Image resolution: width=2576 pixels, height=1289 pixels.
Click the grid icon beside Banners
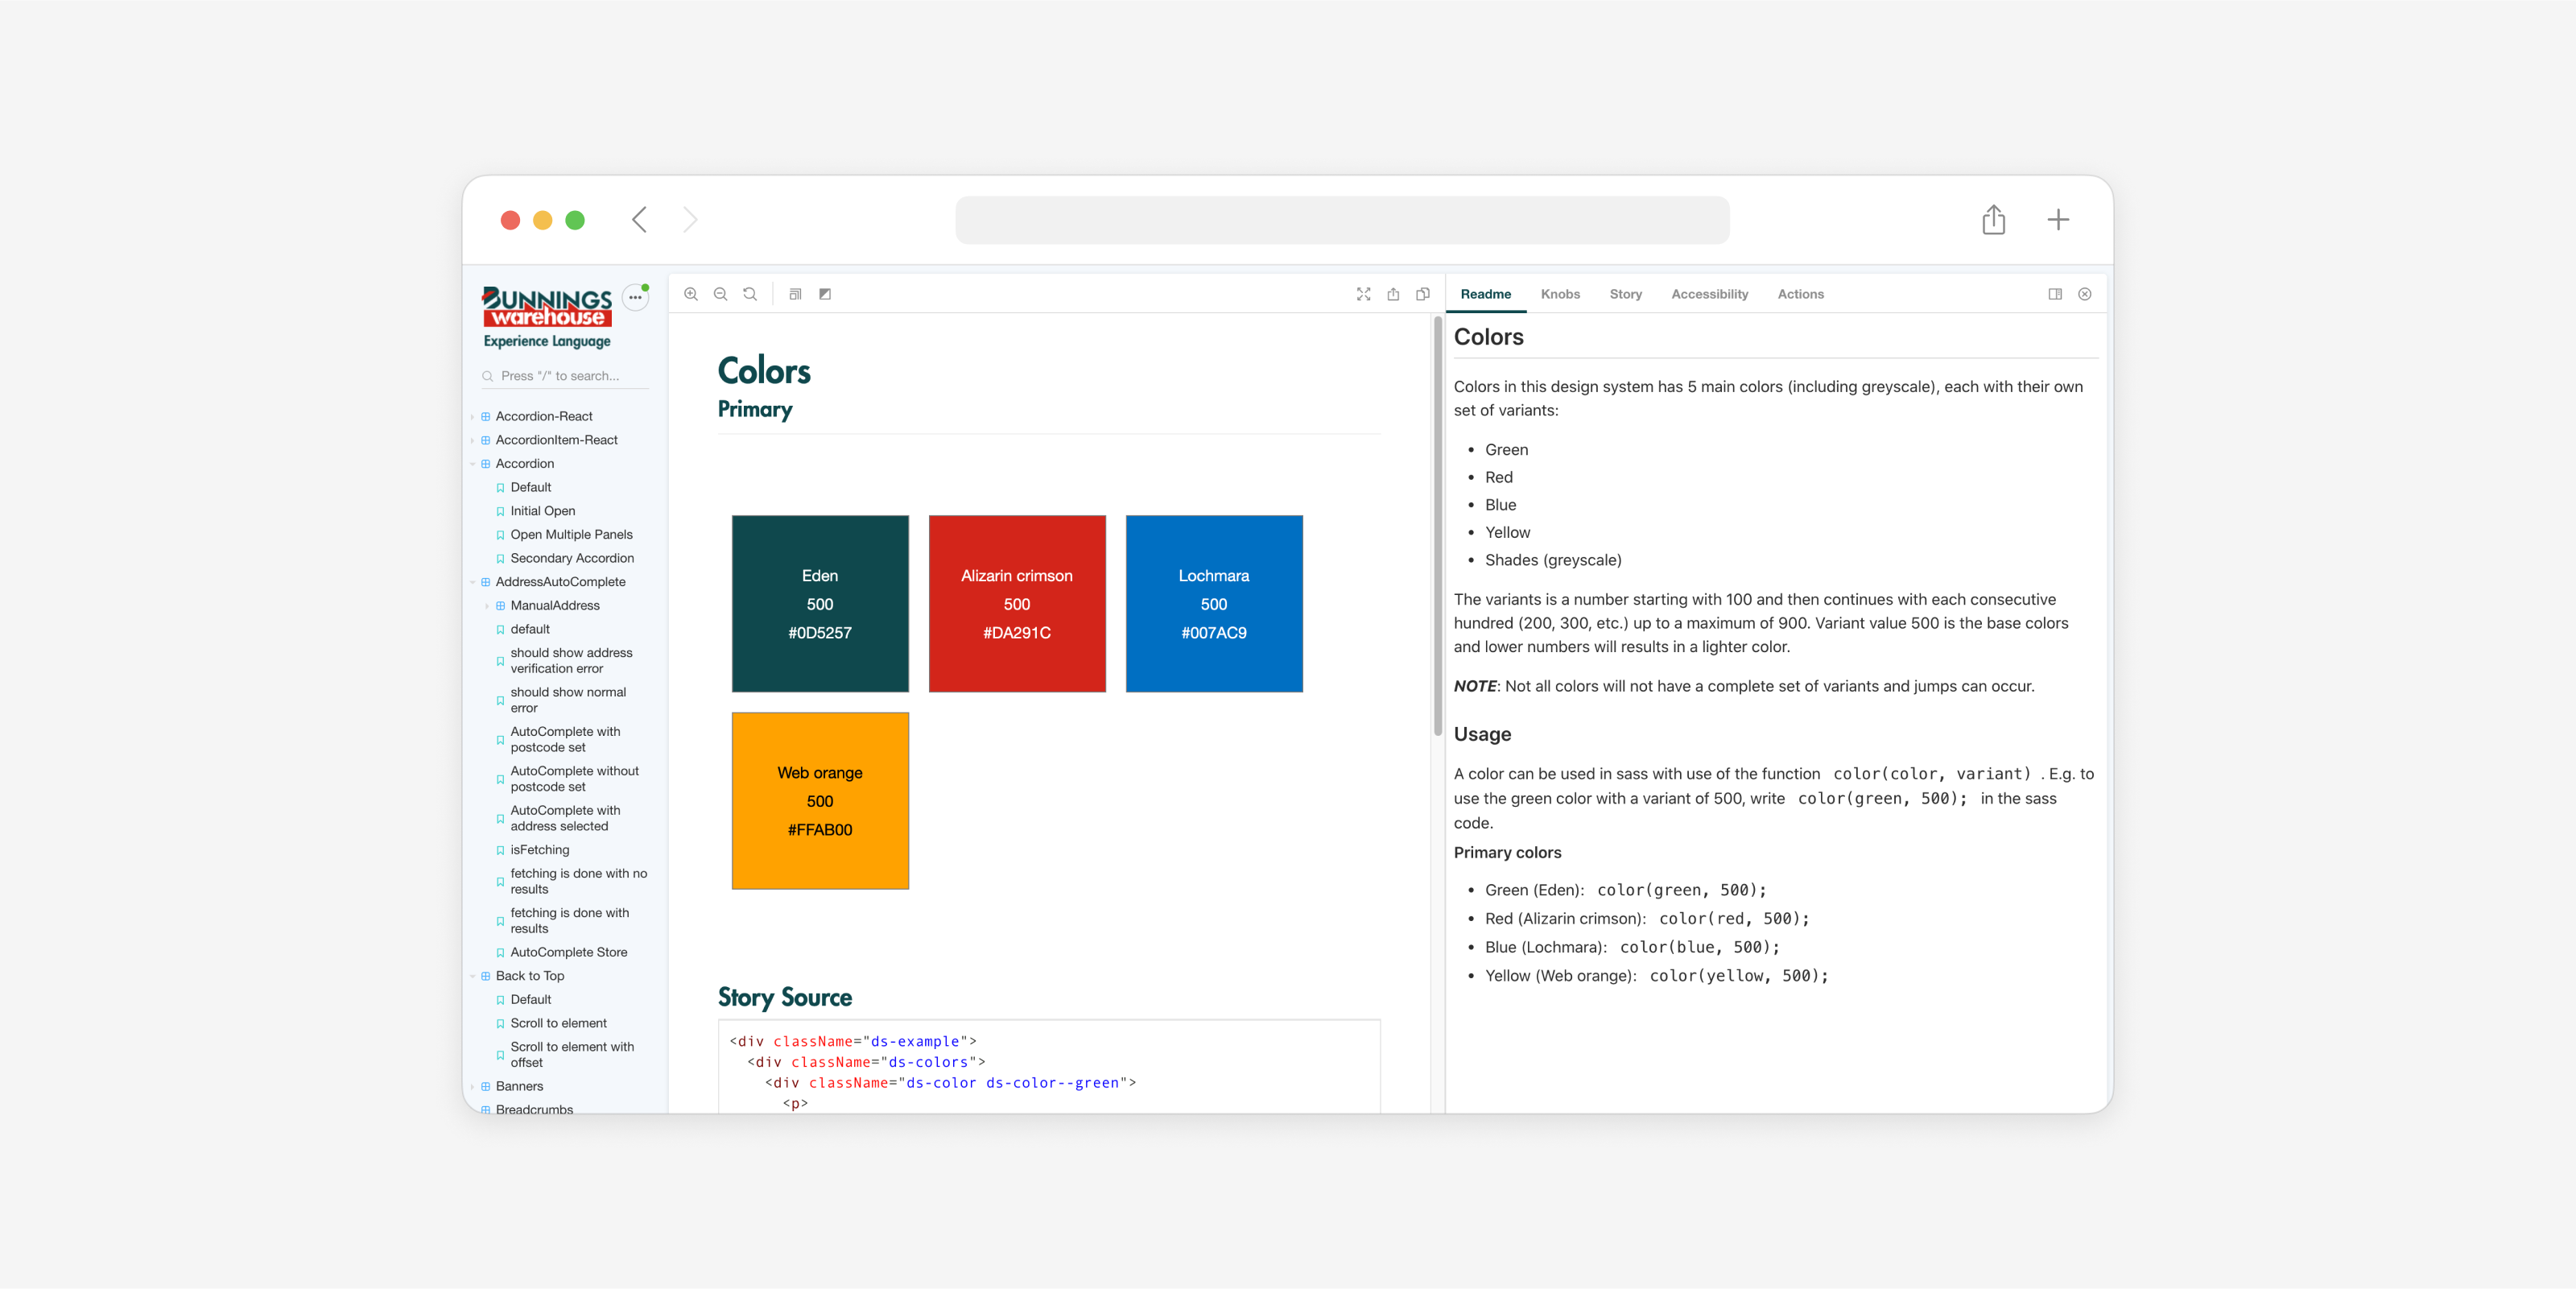486,1086
